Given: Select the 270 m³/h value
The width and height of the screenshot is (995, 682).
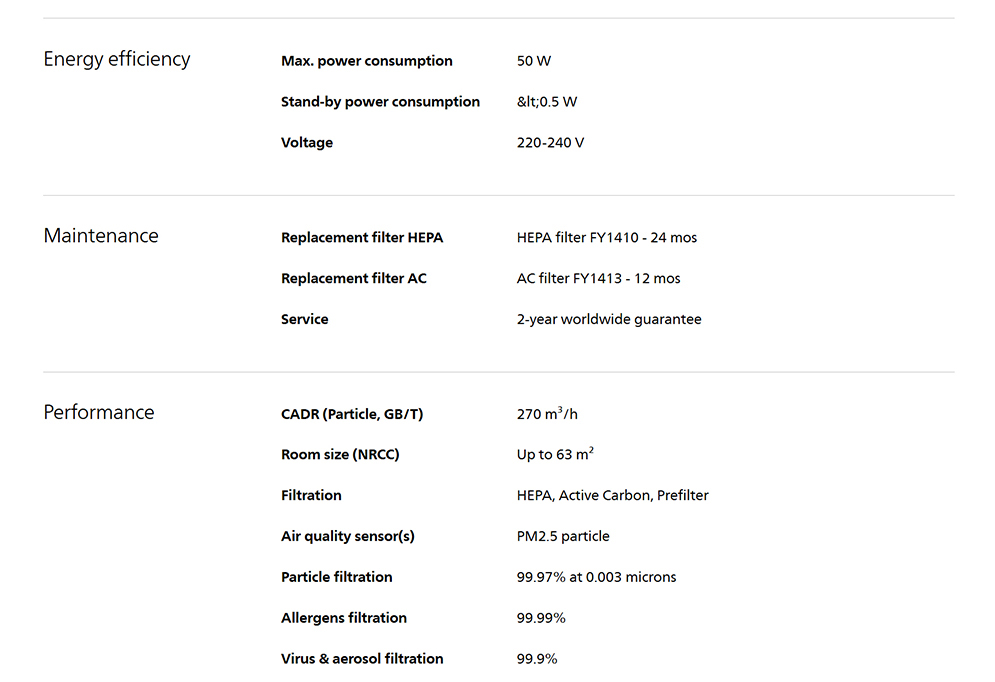Looking at the screenshot, I should point(547,414).
